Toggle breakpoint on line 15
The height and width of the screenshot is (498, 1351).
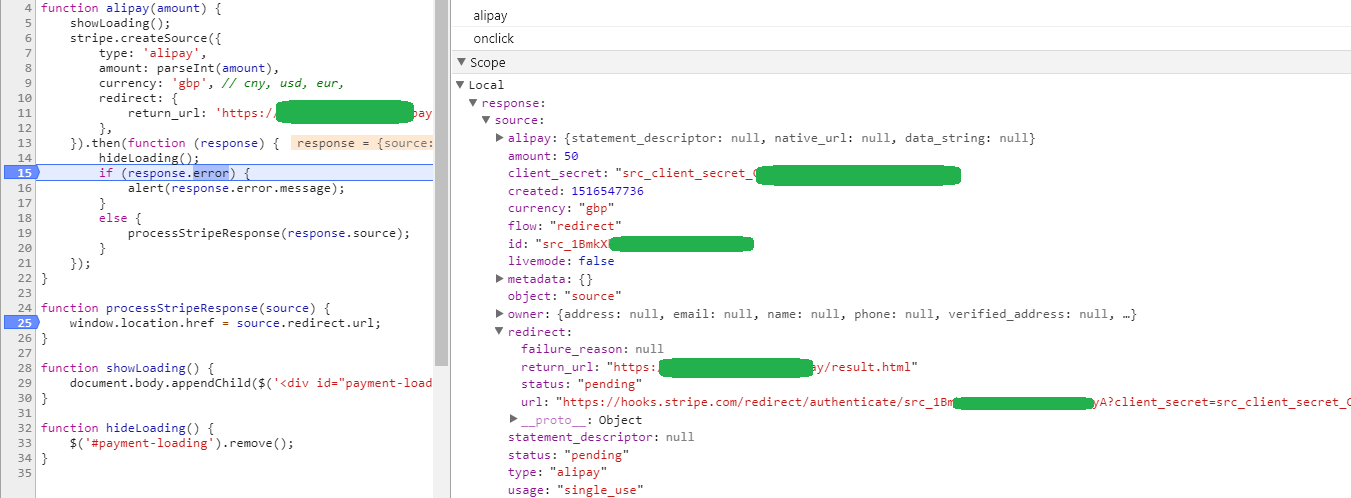tap(18, 173)
